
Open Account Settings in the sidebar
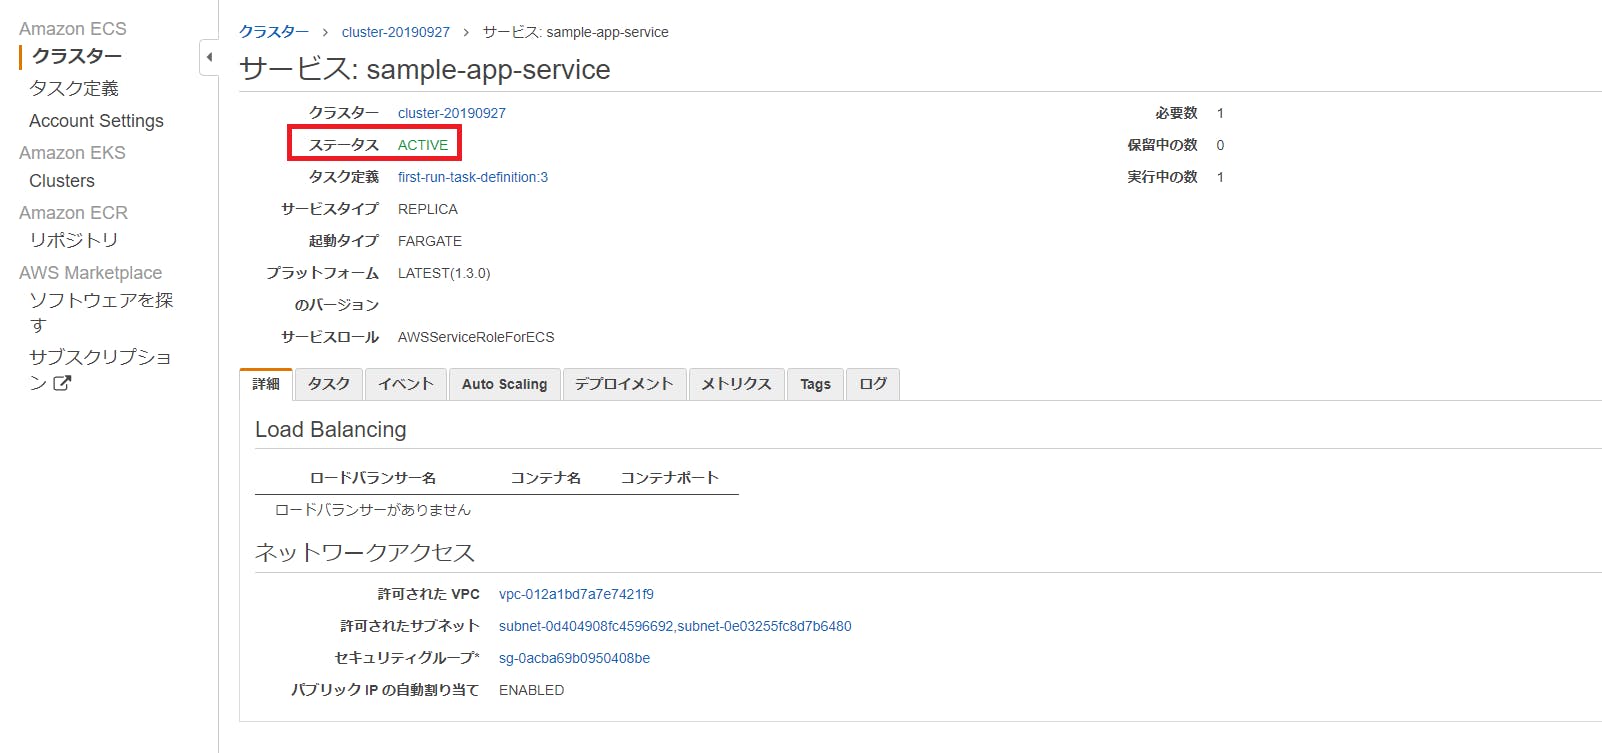[x=96, y=121]
